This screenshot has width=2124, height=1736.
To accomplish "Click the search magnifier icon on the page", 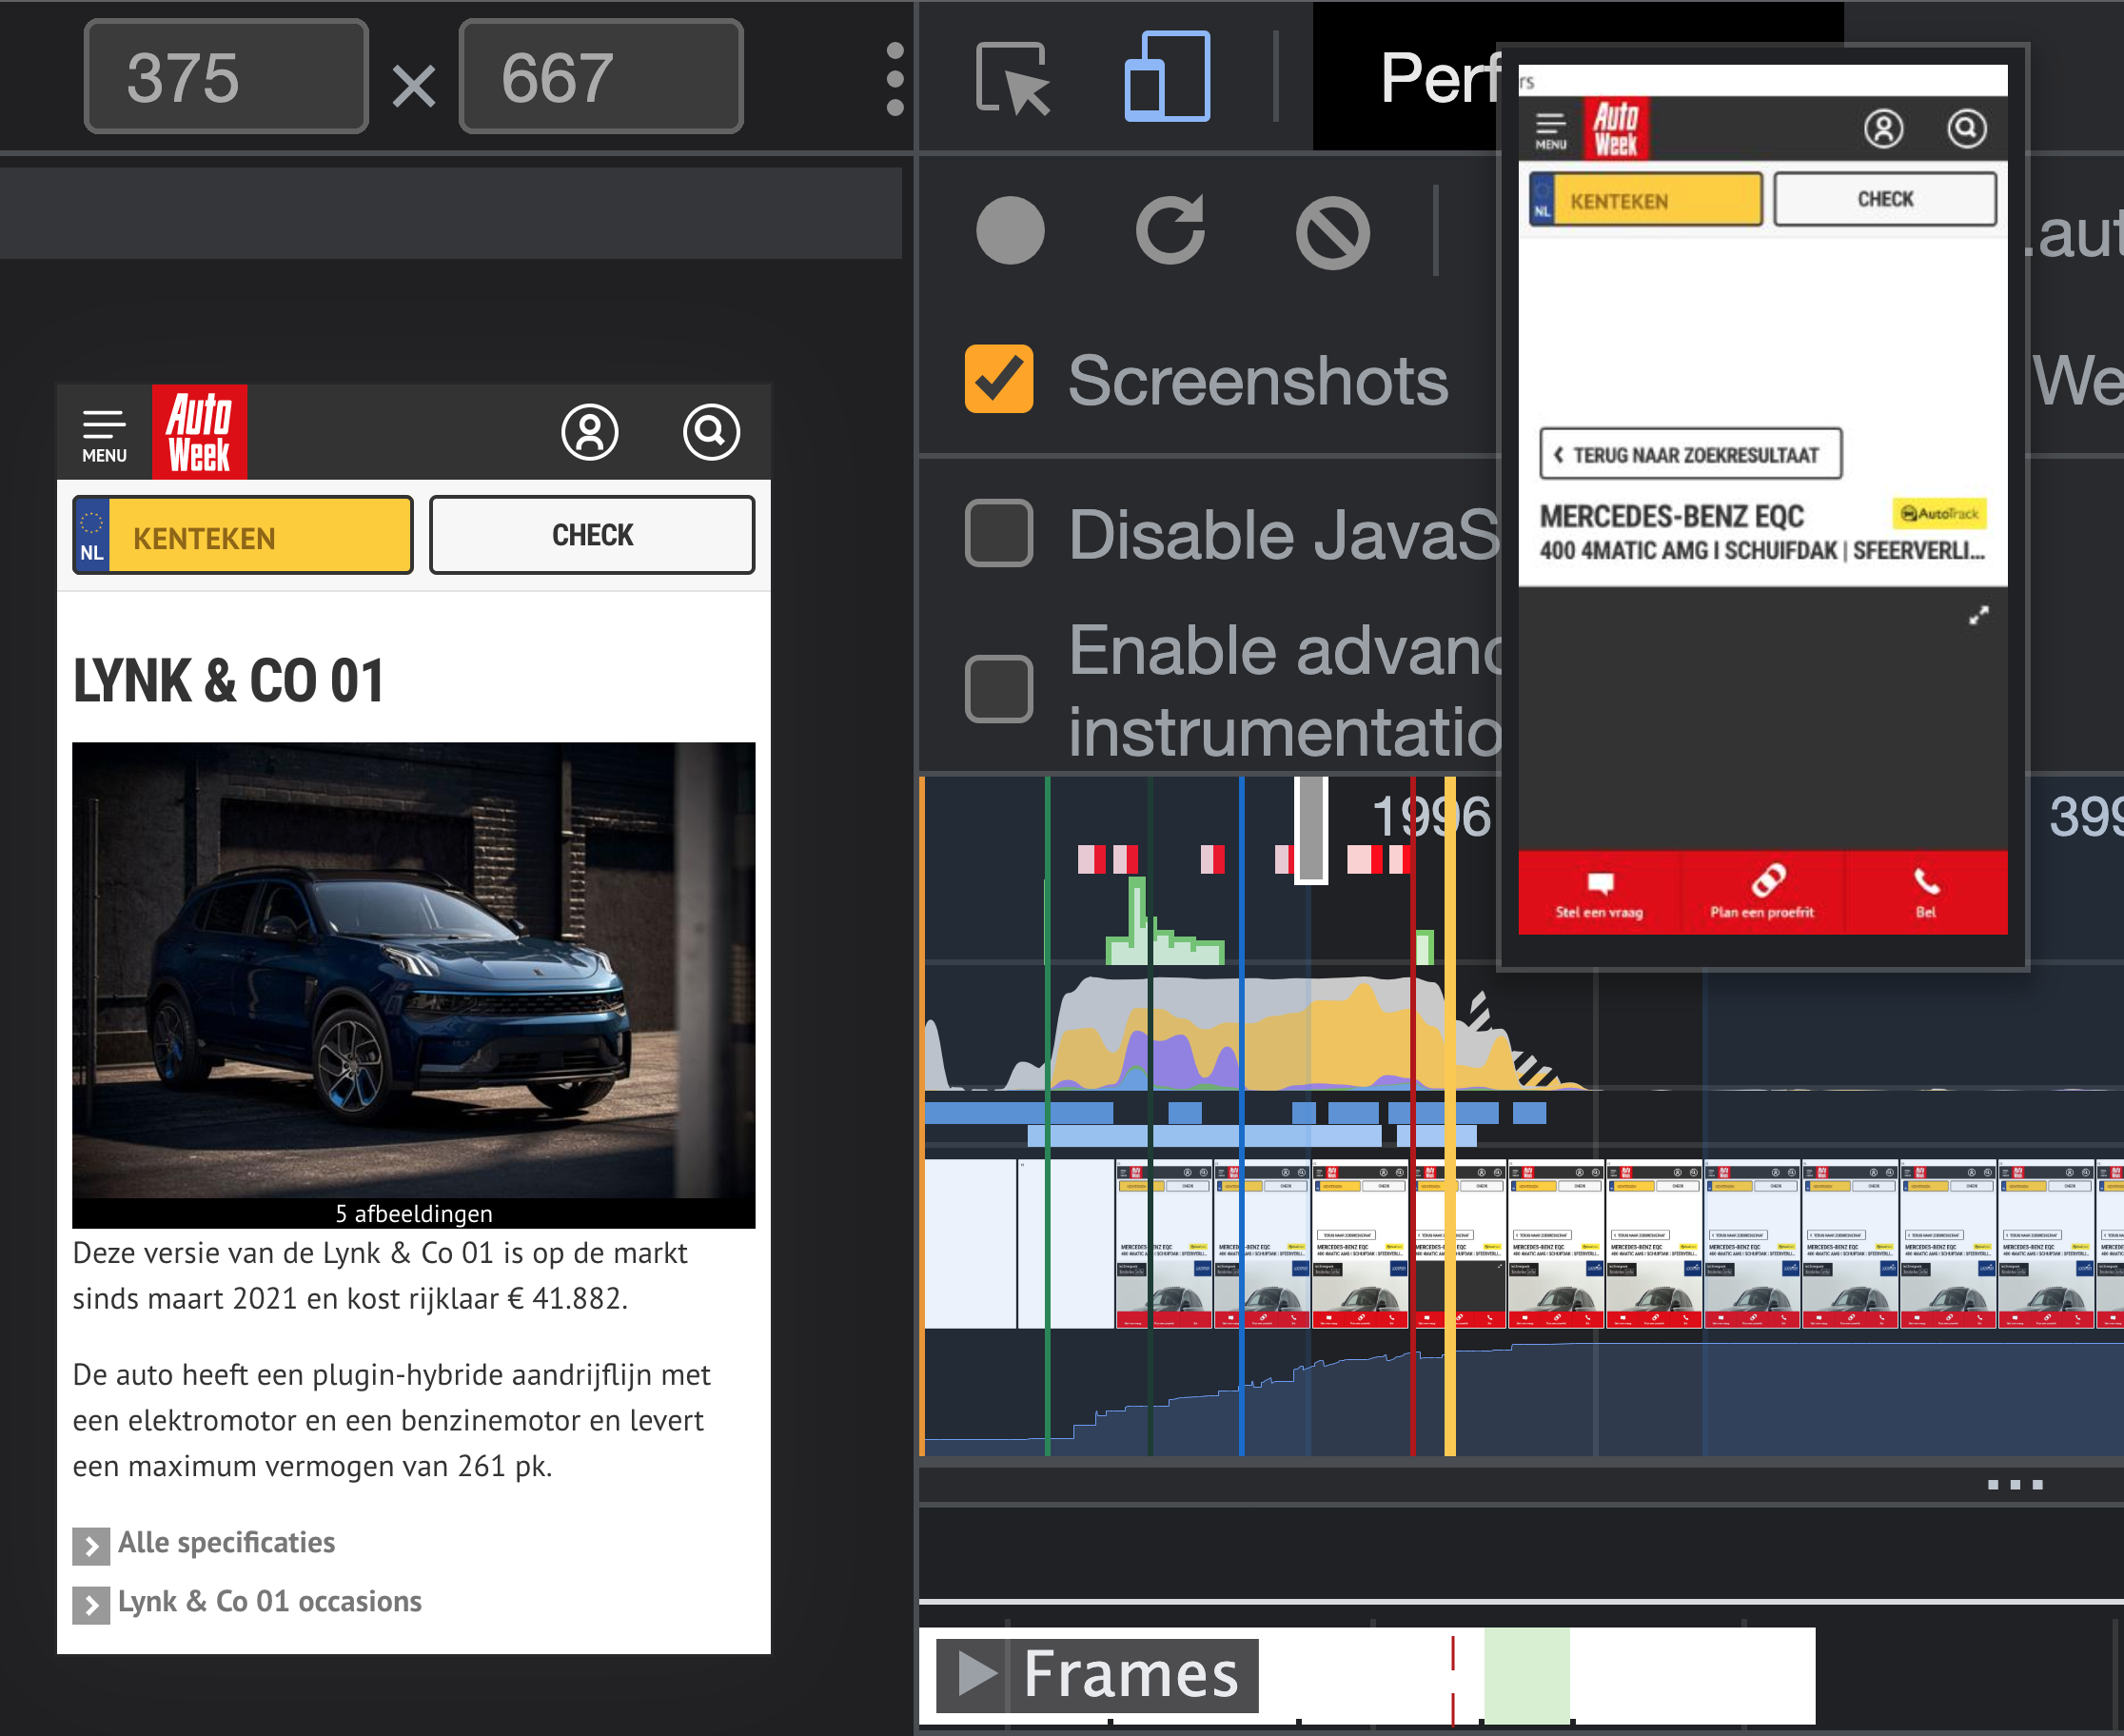I will click(x=711, y=432).
